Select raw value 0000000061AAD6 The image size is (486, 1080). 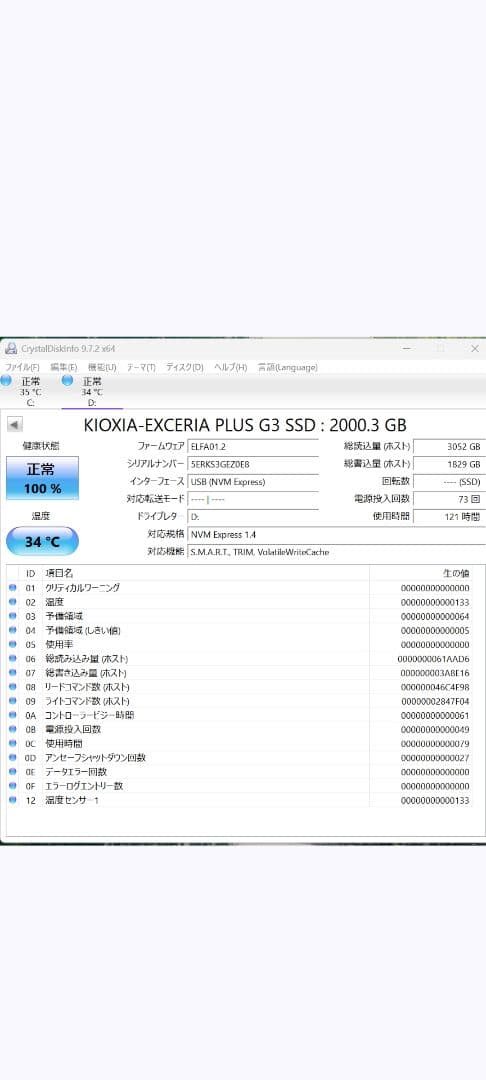pos(434,658)
